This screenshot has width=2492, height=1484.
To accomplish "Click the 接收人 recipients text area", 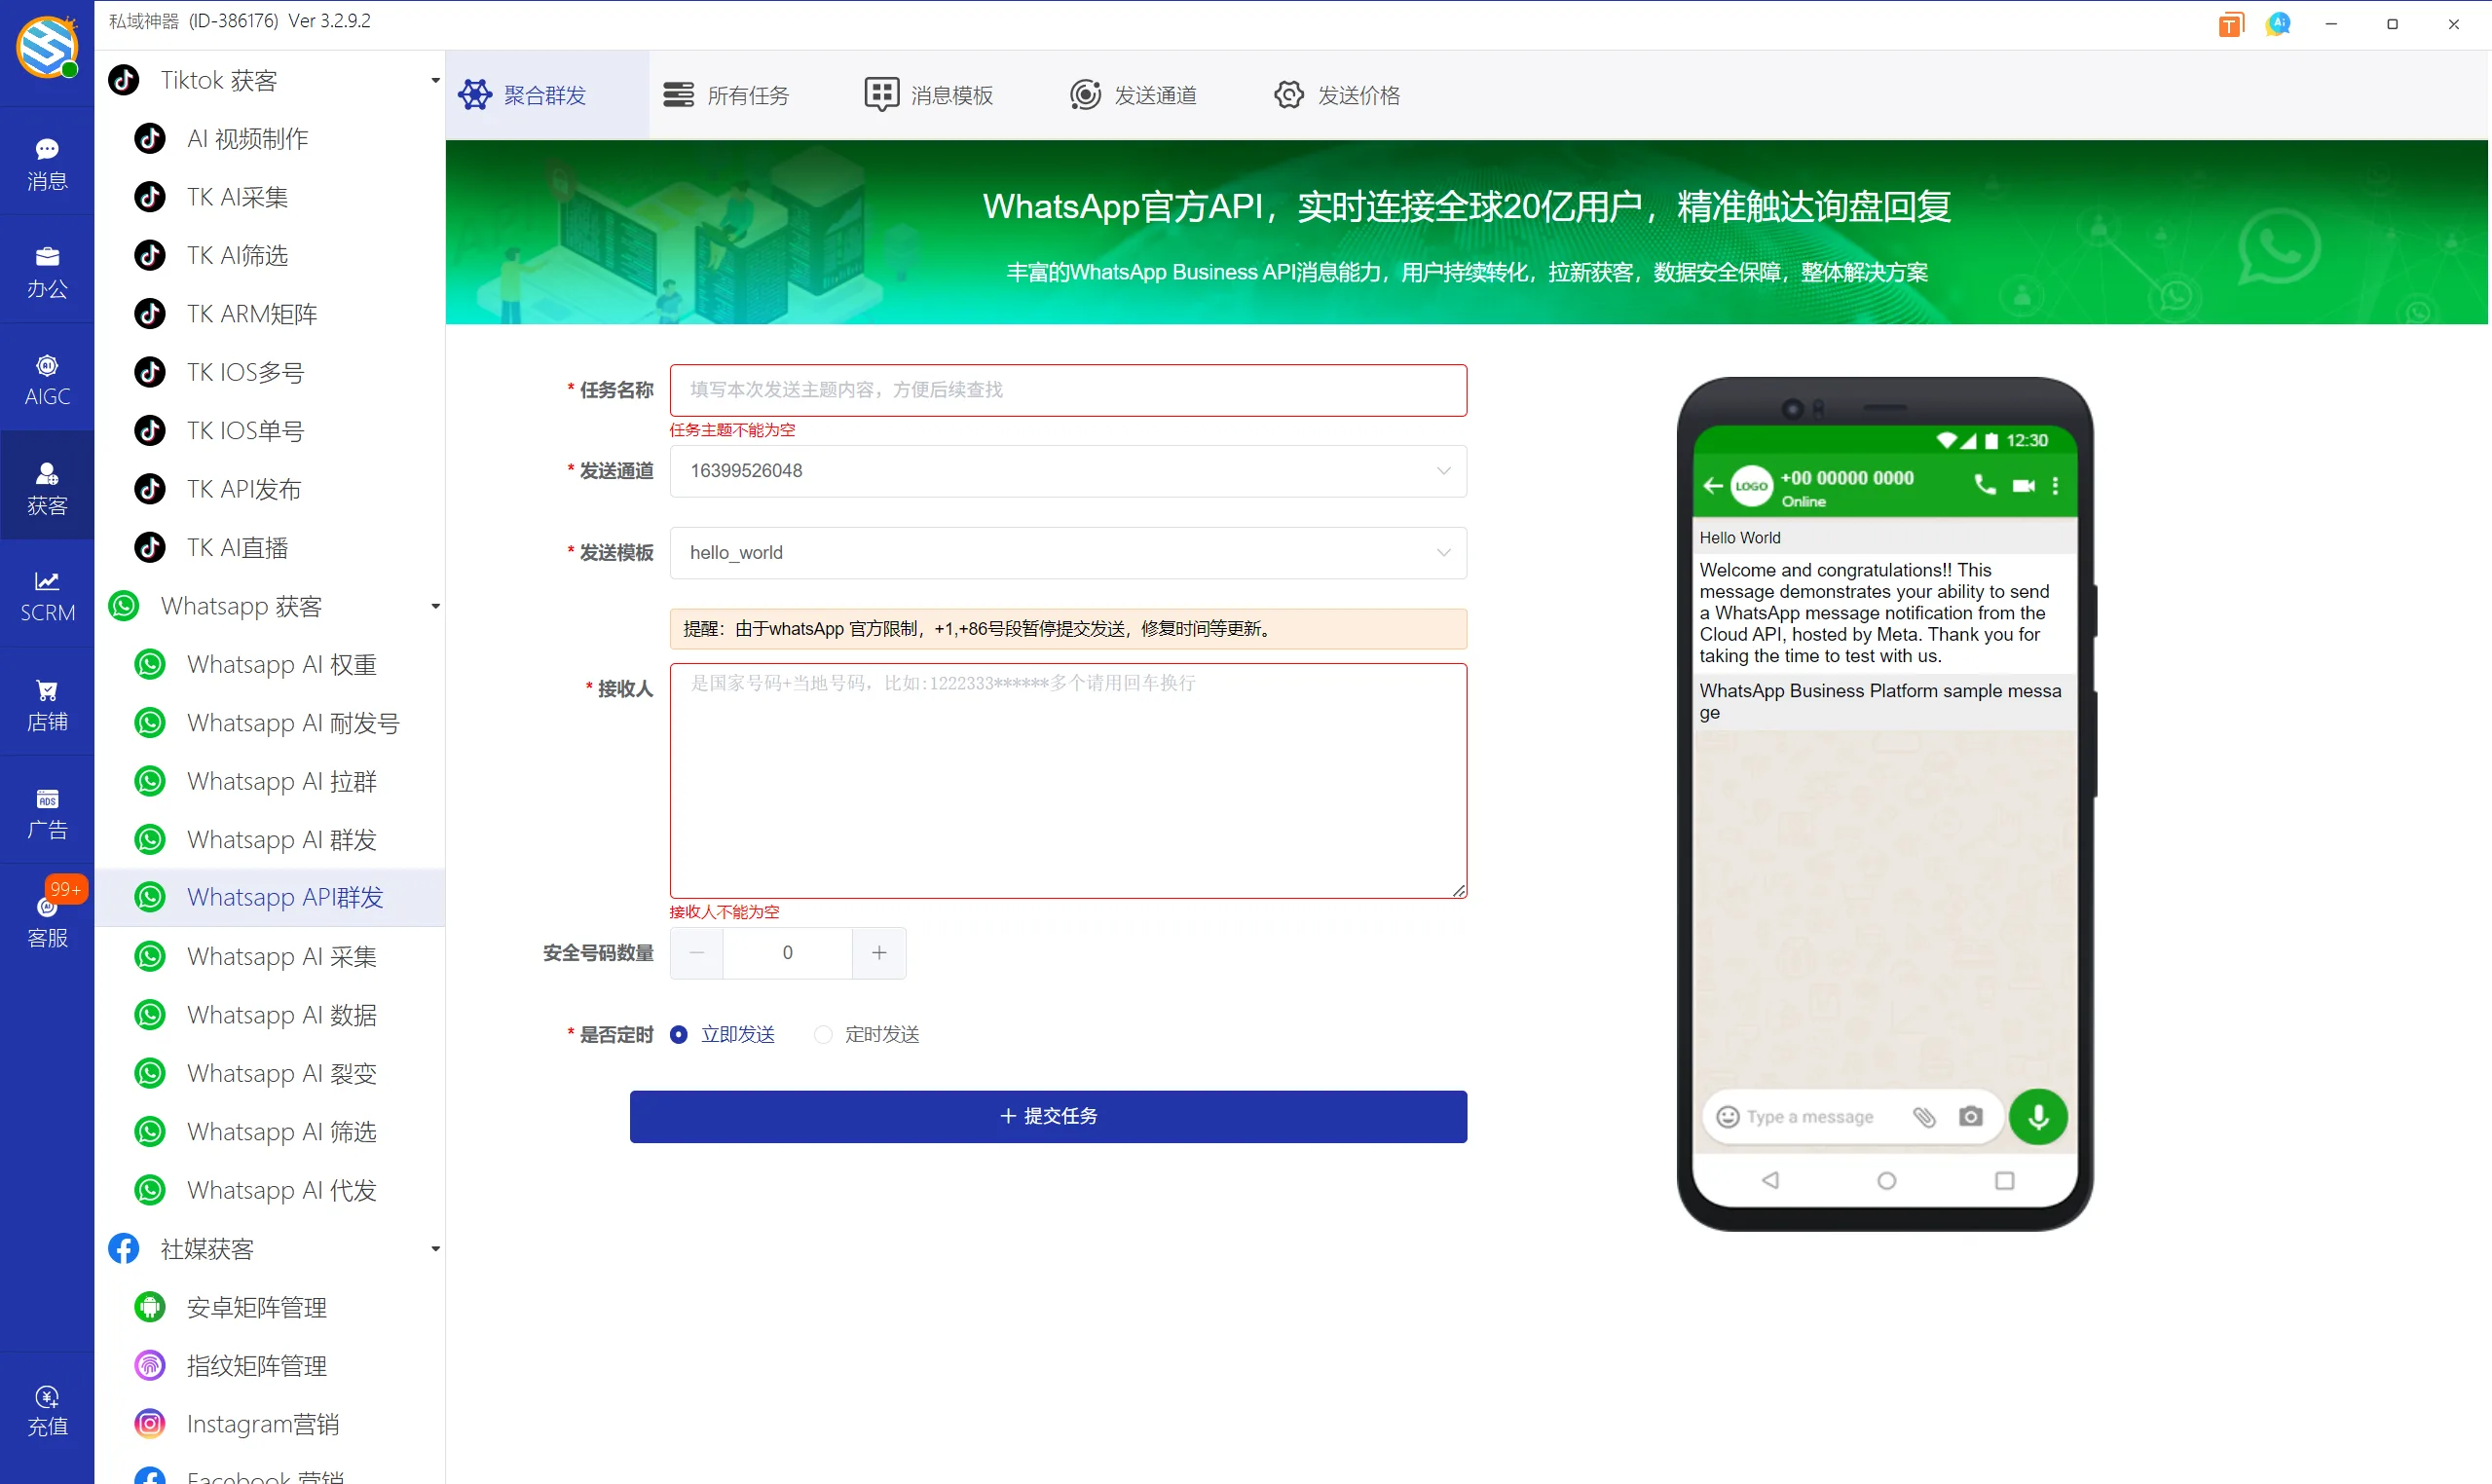I will click(x=1067, y=780).
